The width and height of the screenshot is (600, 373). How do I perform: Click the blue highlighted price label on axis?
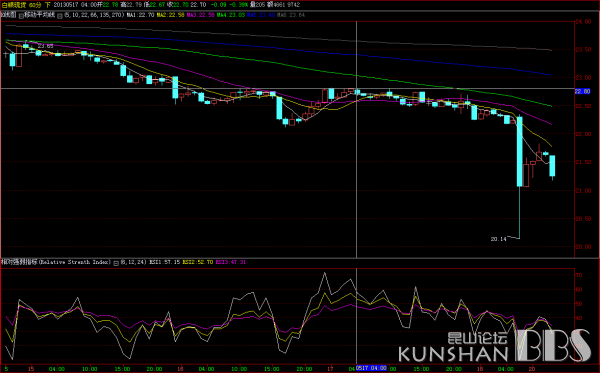(x=582, y=91)
